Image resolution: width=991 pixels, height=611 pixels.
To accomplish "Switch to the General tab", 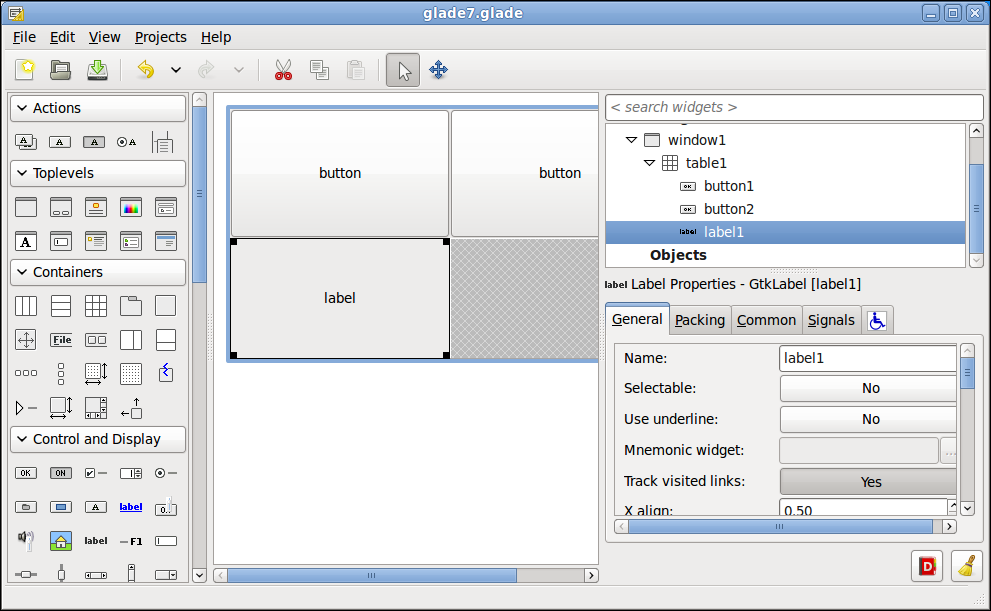I will click(x=637, y=319).
